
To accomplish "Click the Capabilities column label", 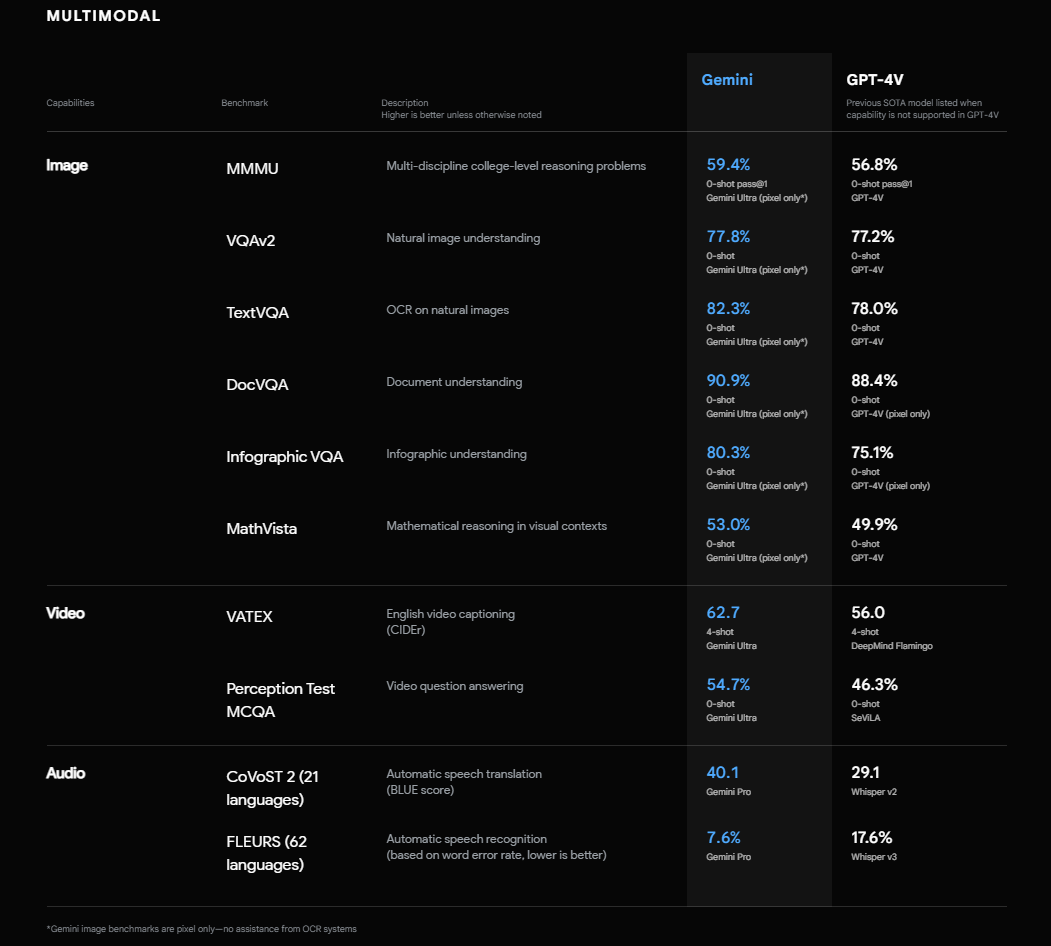I will coord(70,103).
